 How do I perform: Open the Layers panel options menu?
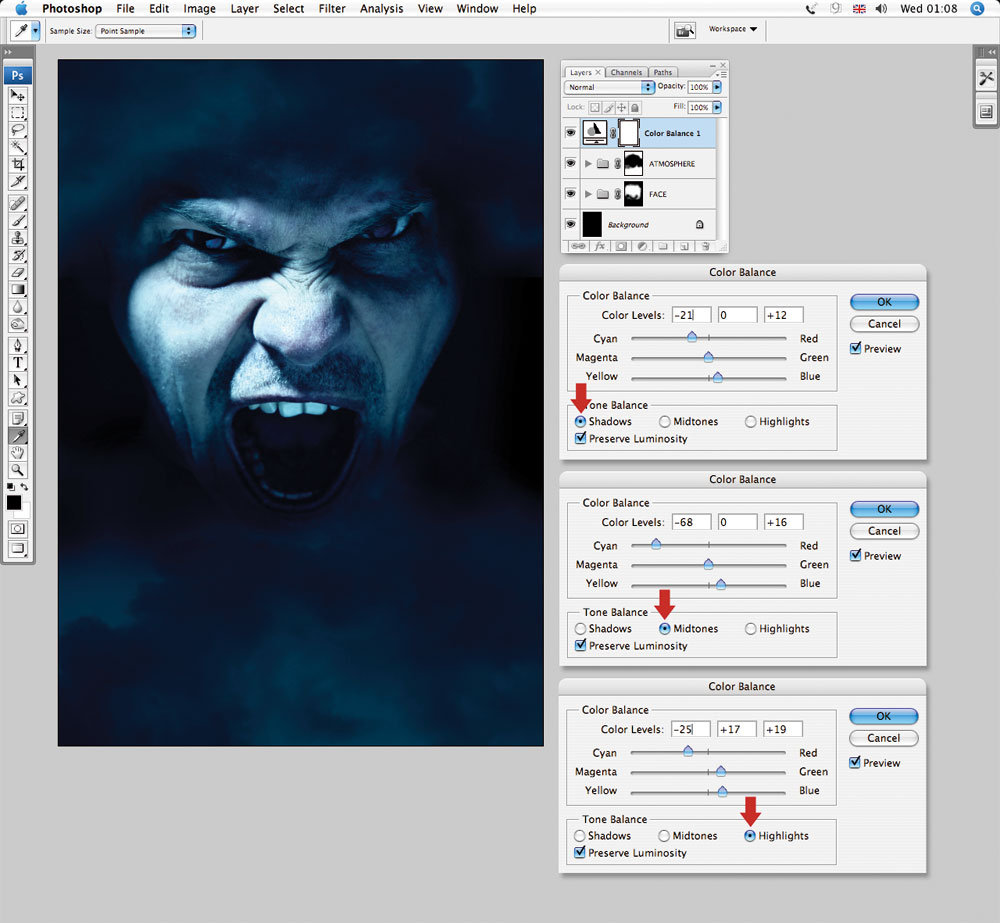tap(721, 74)
